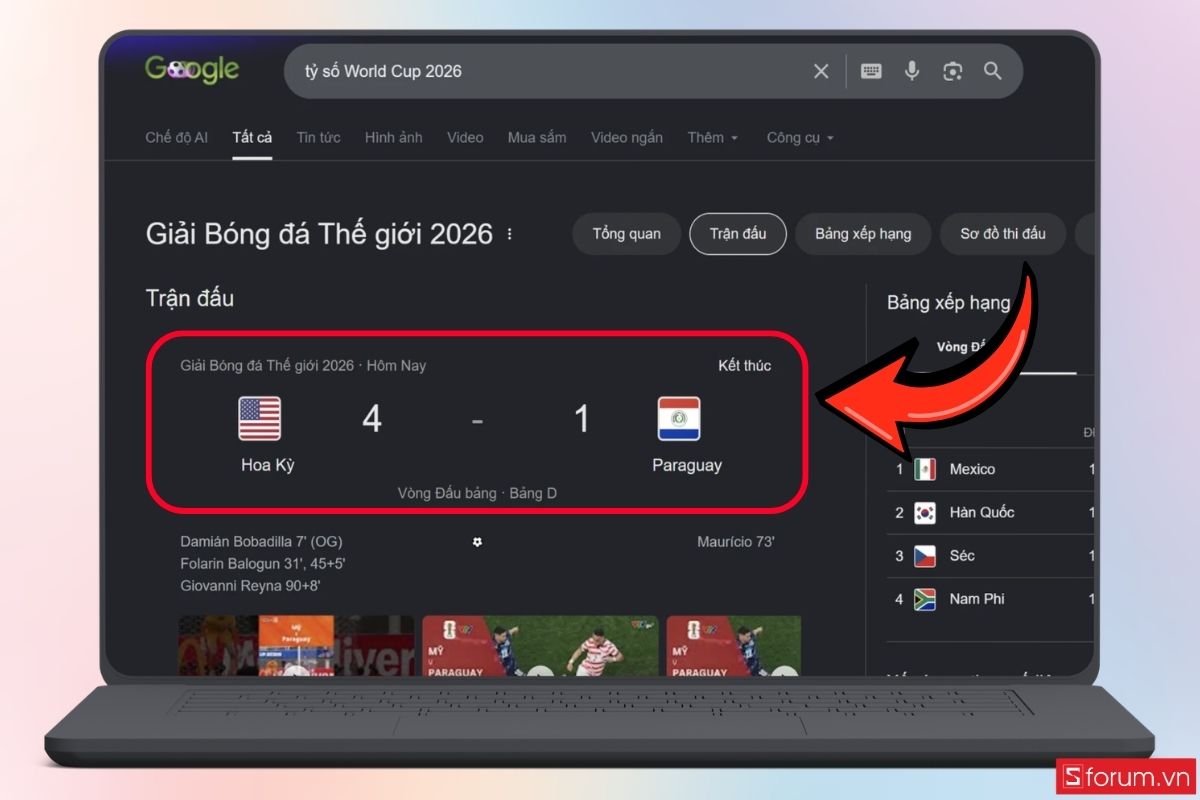Select the Tổng quan chip

click(x=627, y=234)
